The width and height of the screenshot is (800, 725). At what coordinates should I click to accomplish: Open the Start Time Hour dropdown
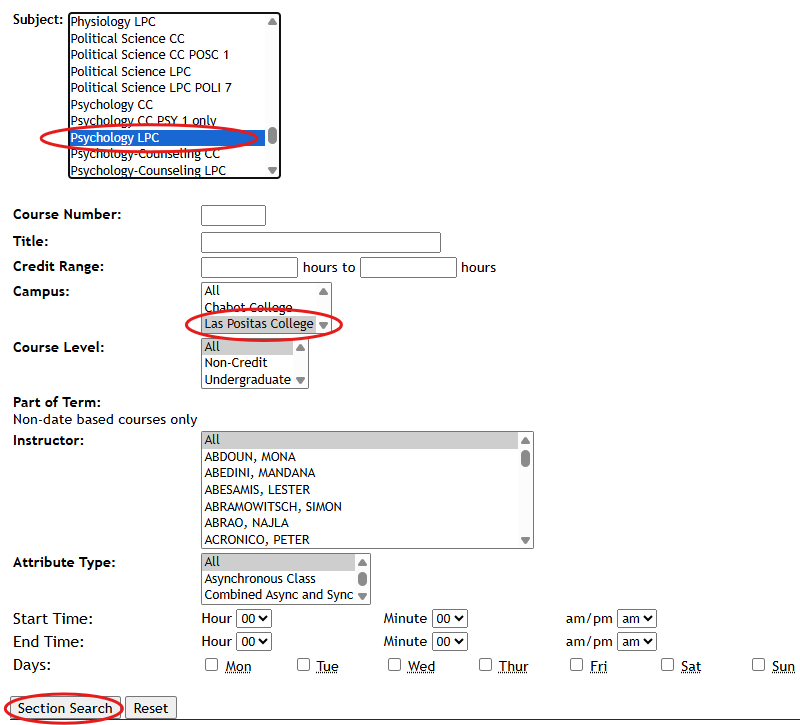click(254, 619)
